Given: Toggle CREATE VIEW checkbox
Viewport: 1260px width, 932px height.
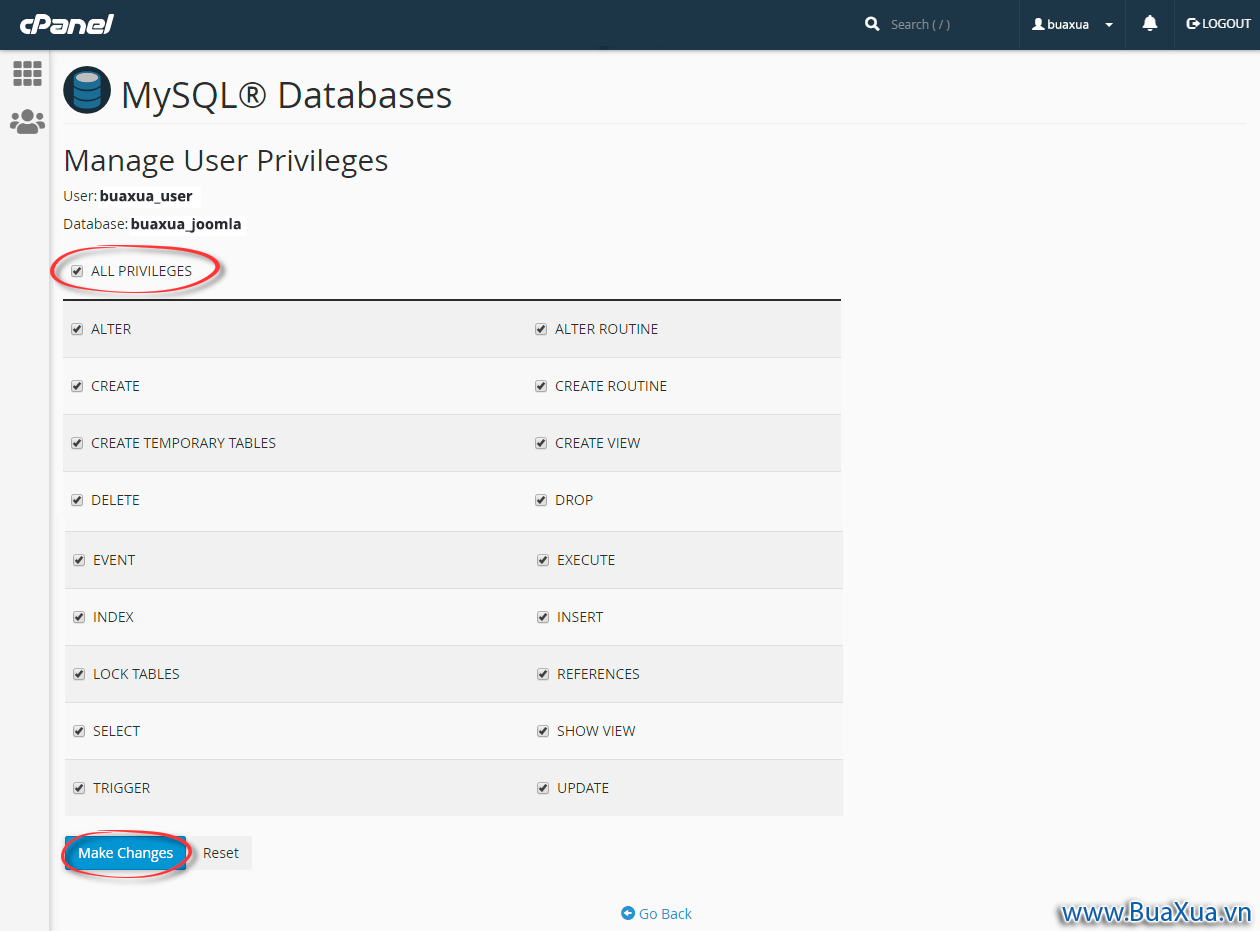Looking at the screenshot, I should (x=541, y=443).
